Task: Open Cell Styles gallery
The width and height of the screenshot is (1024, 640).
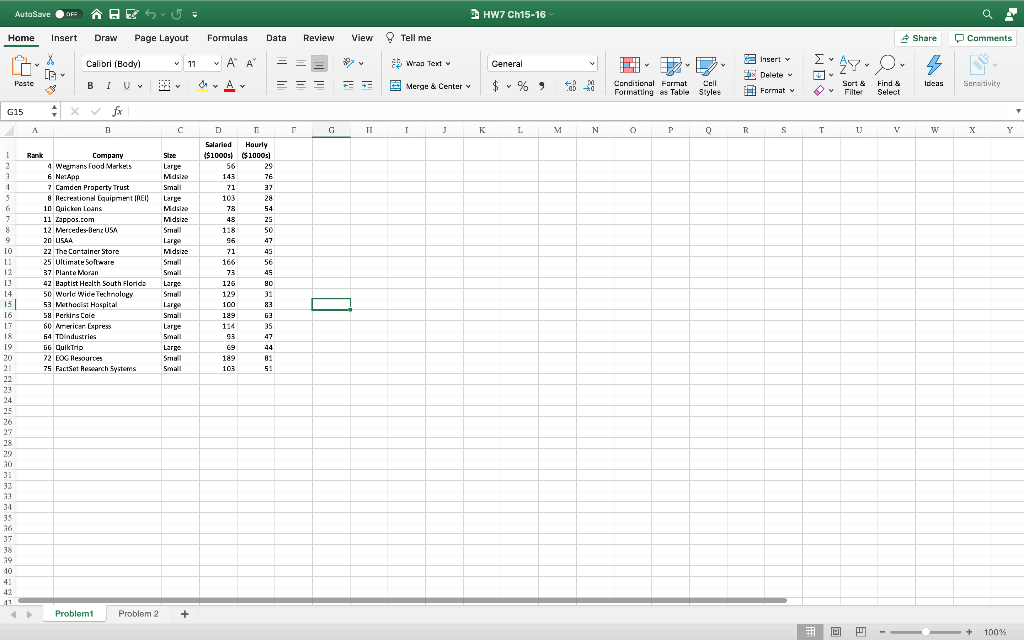Action: coord(710,76)
